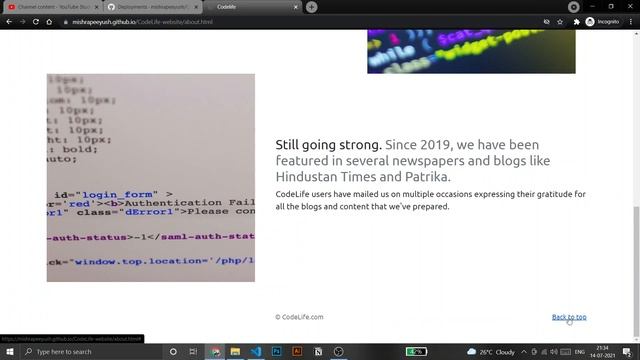Click the Type here to search box
The height and width of the screenshot is (360, 640).
[x=91, y=351]
